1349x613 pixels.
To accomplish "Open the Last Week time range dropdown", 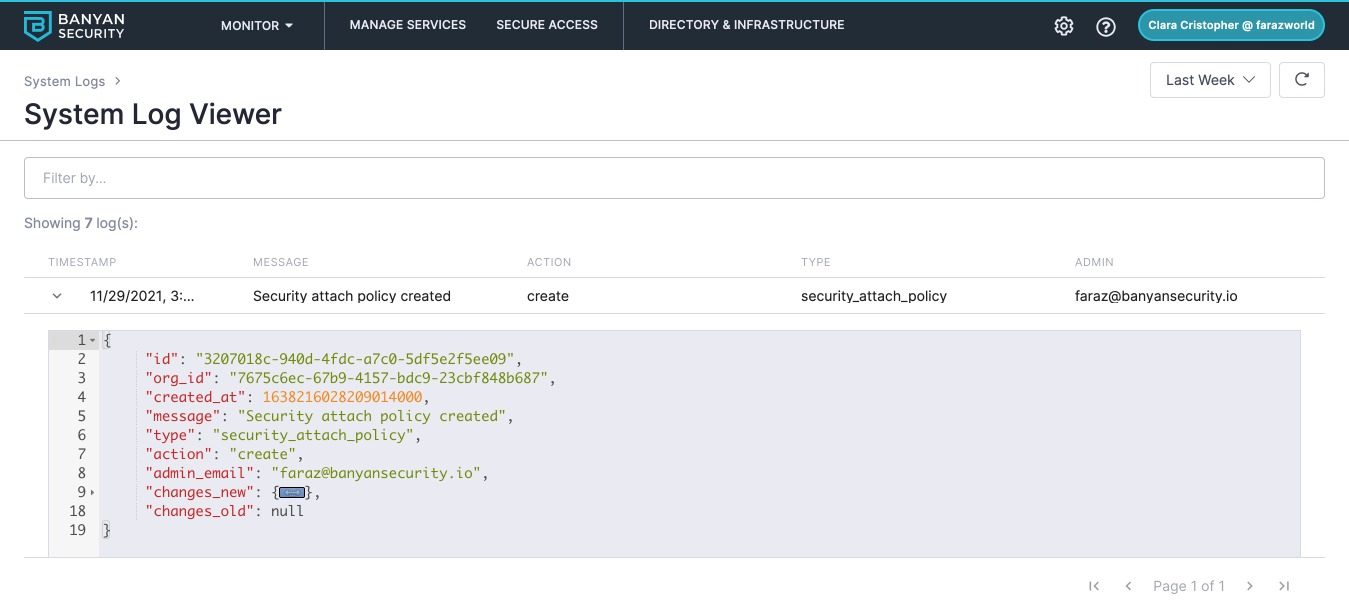I will [x=1210, y=80].
